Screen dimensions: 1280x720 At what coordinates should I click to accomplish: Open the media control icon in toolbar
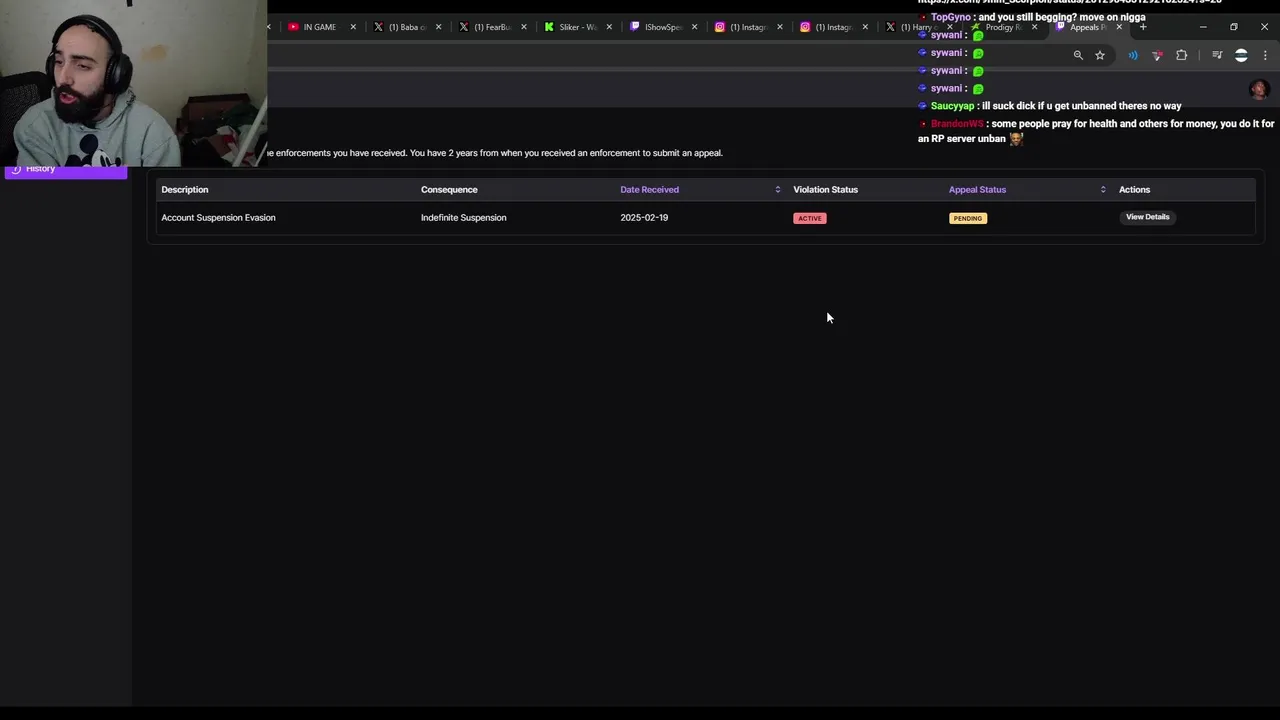pos(1217,55)
